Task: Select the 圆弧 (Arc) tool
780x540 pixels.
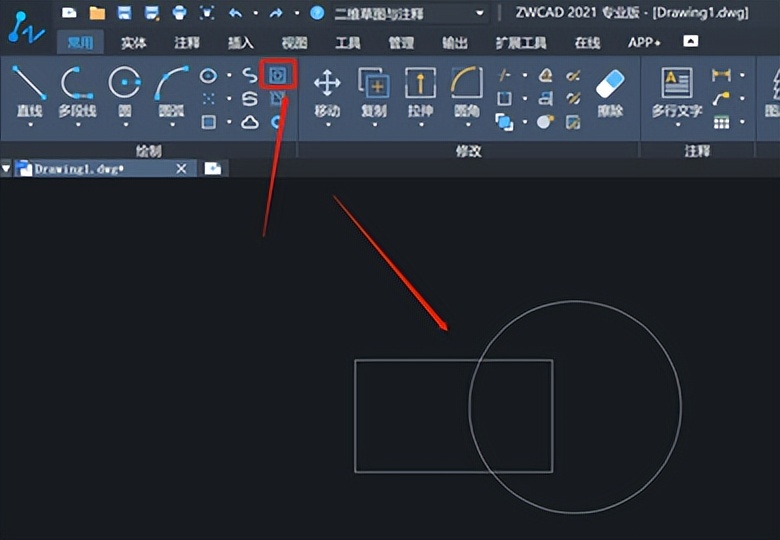Action: point(172,92)
